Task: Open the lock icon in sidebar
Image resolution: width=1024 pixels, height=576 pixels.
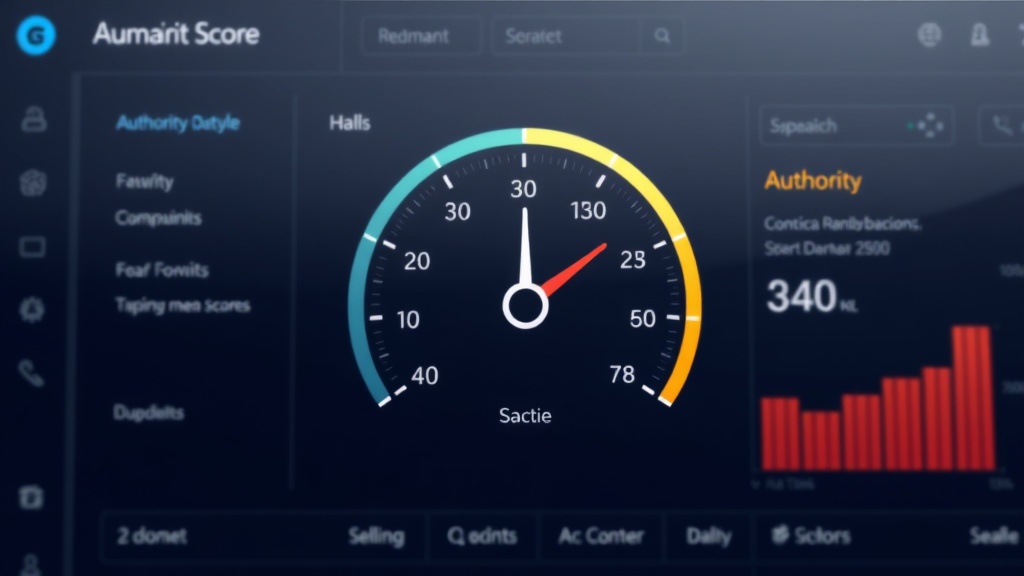Action: coord(33,120)
